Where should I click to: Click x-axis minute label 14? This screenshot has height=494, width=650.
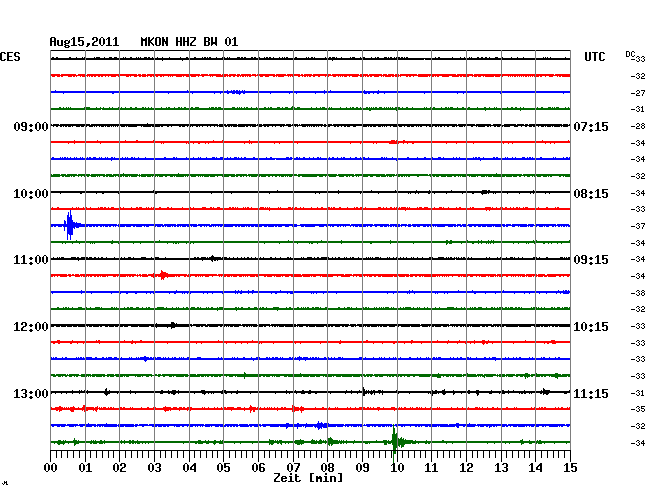coord(535,467)
